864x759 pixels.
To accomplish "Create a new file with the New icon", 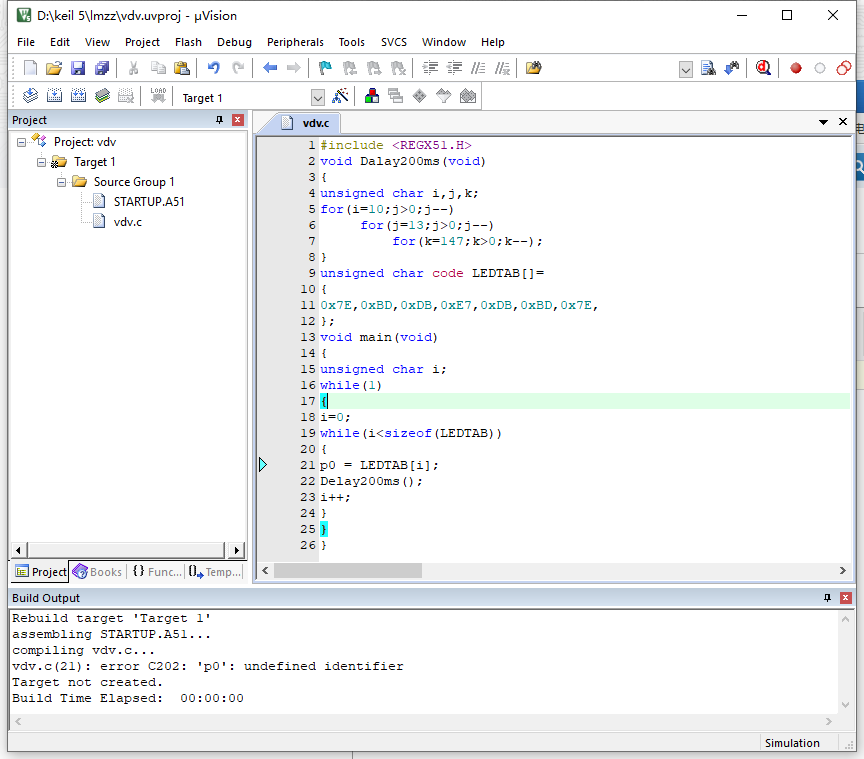I will [30, 68].
